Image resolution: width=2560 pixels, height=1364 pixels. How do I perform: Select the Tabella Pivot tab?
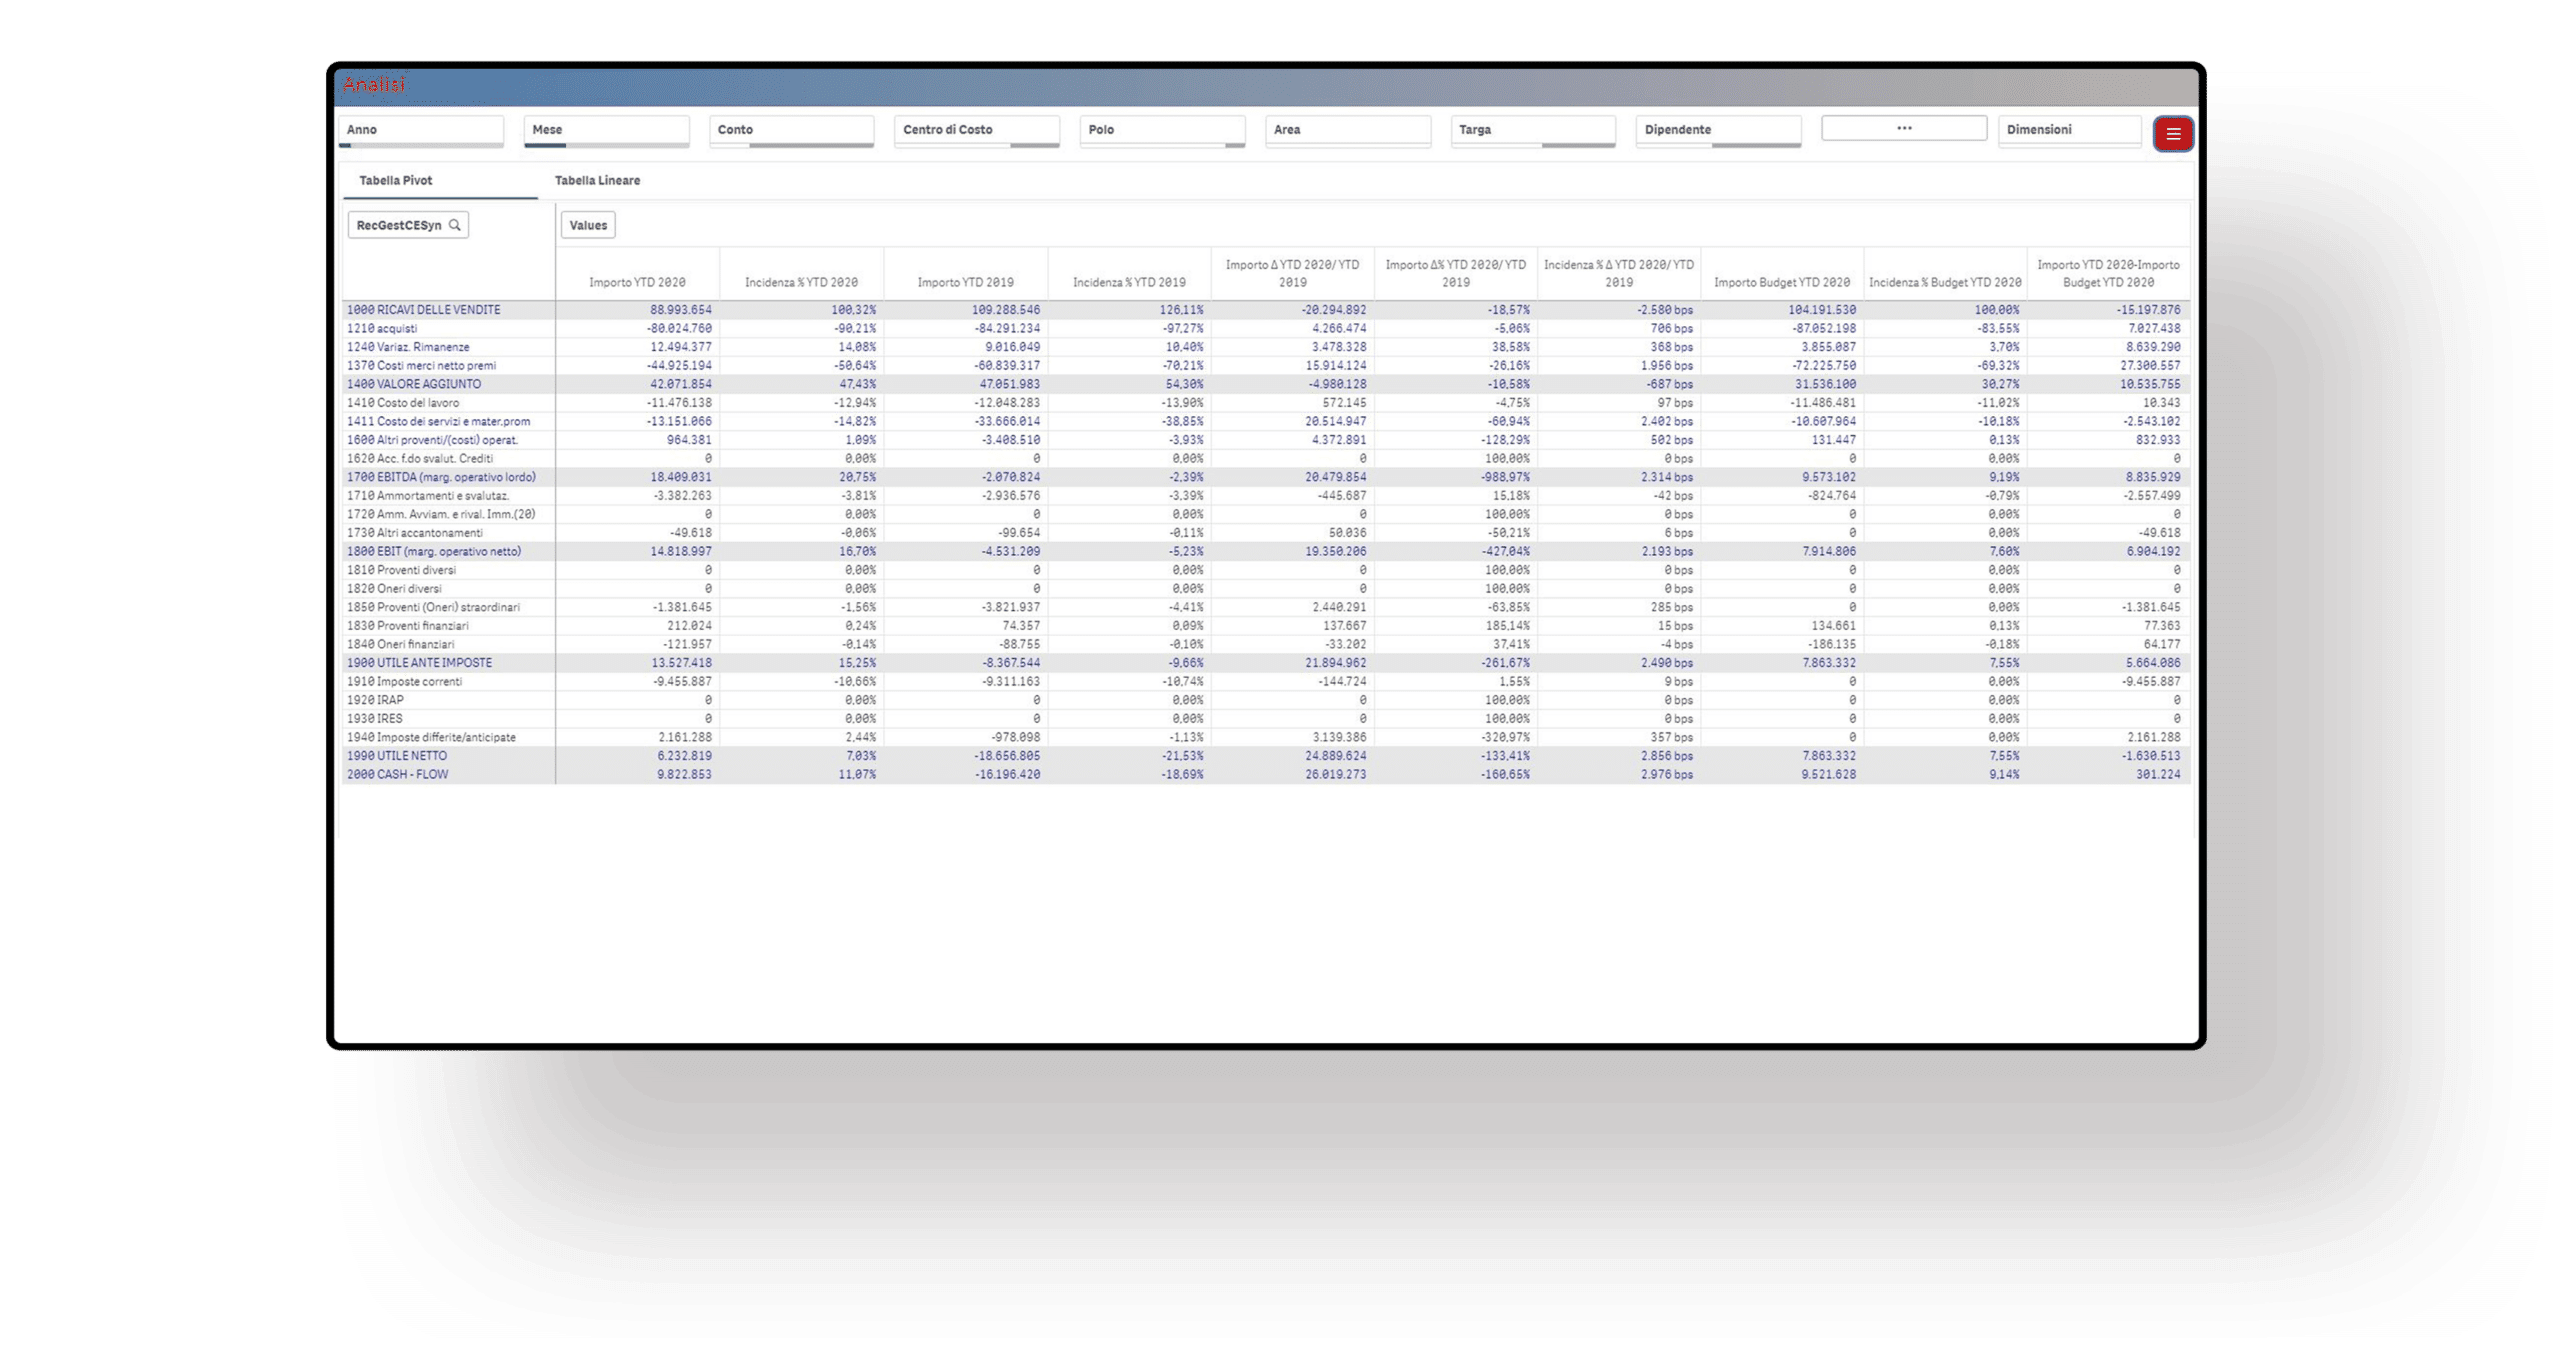[396, 181]
